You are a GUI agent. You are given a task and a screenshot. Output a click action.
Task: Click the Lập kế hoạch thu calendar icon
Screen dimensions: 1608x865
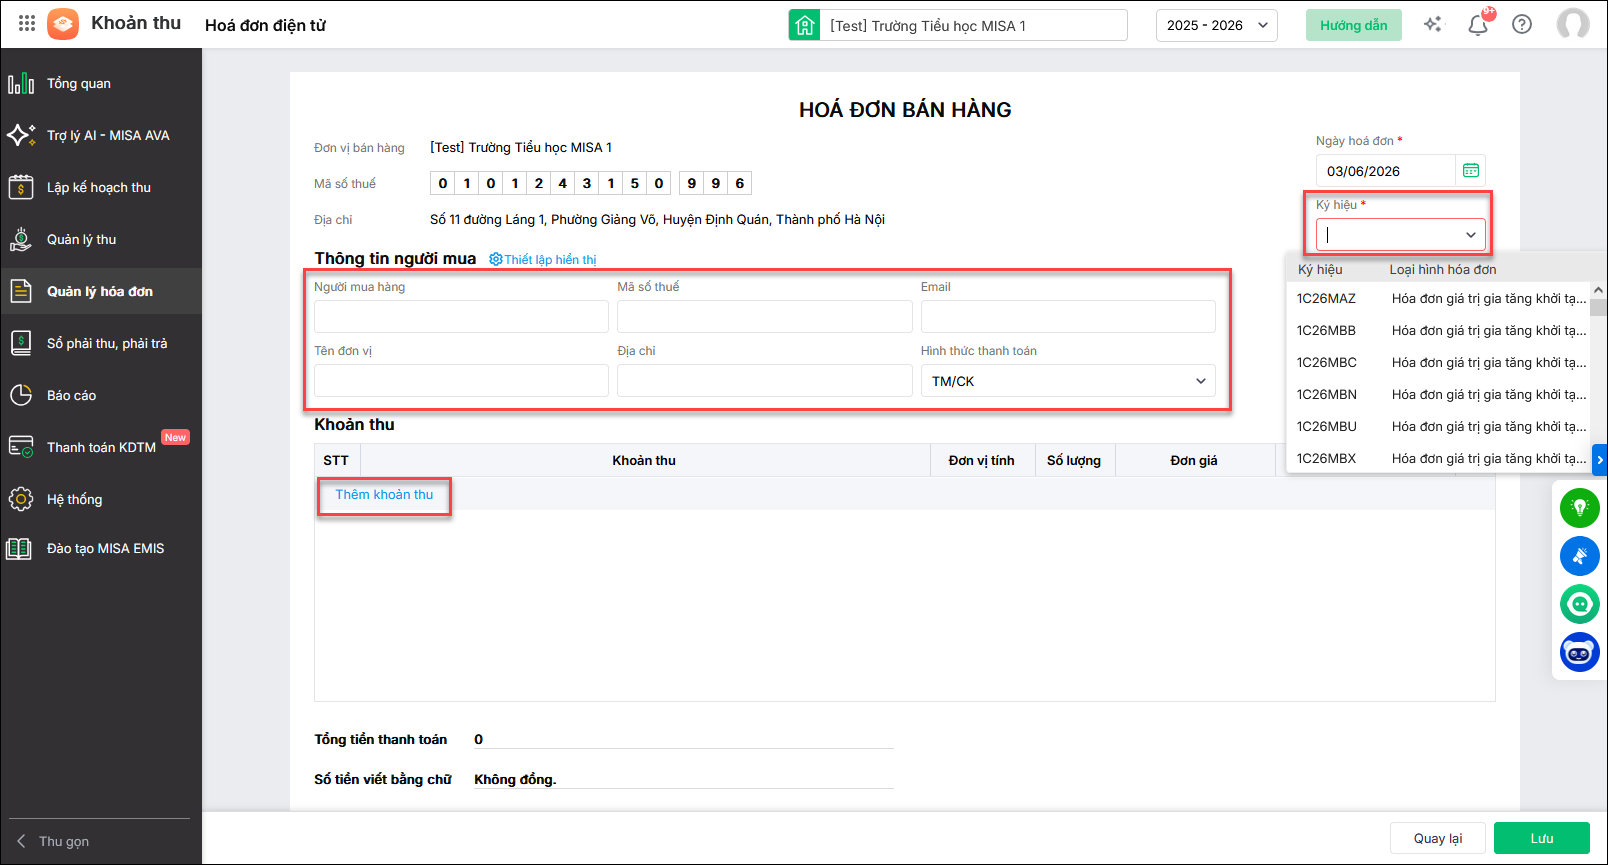click(x=21, y=187)
